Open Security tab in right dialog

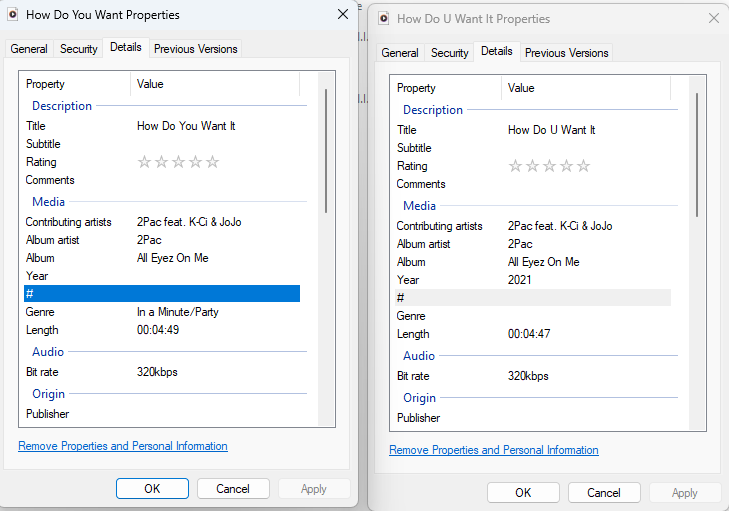coord(449,53)
